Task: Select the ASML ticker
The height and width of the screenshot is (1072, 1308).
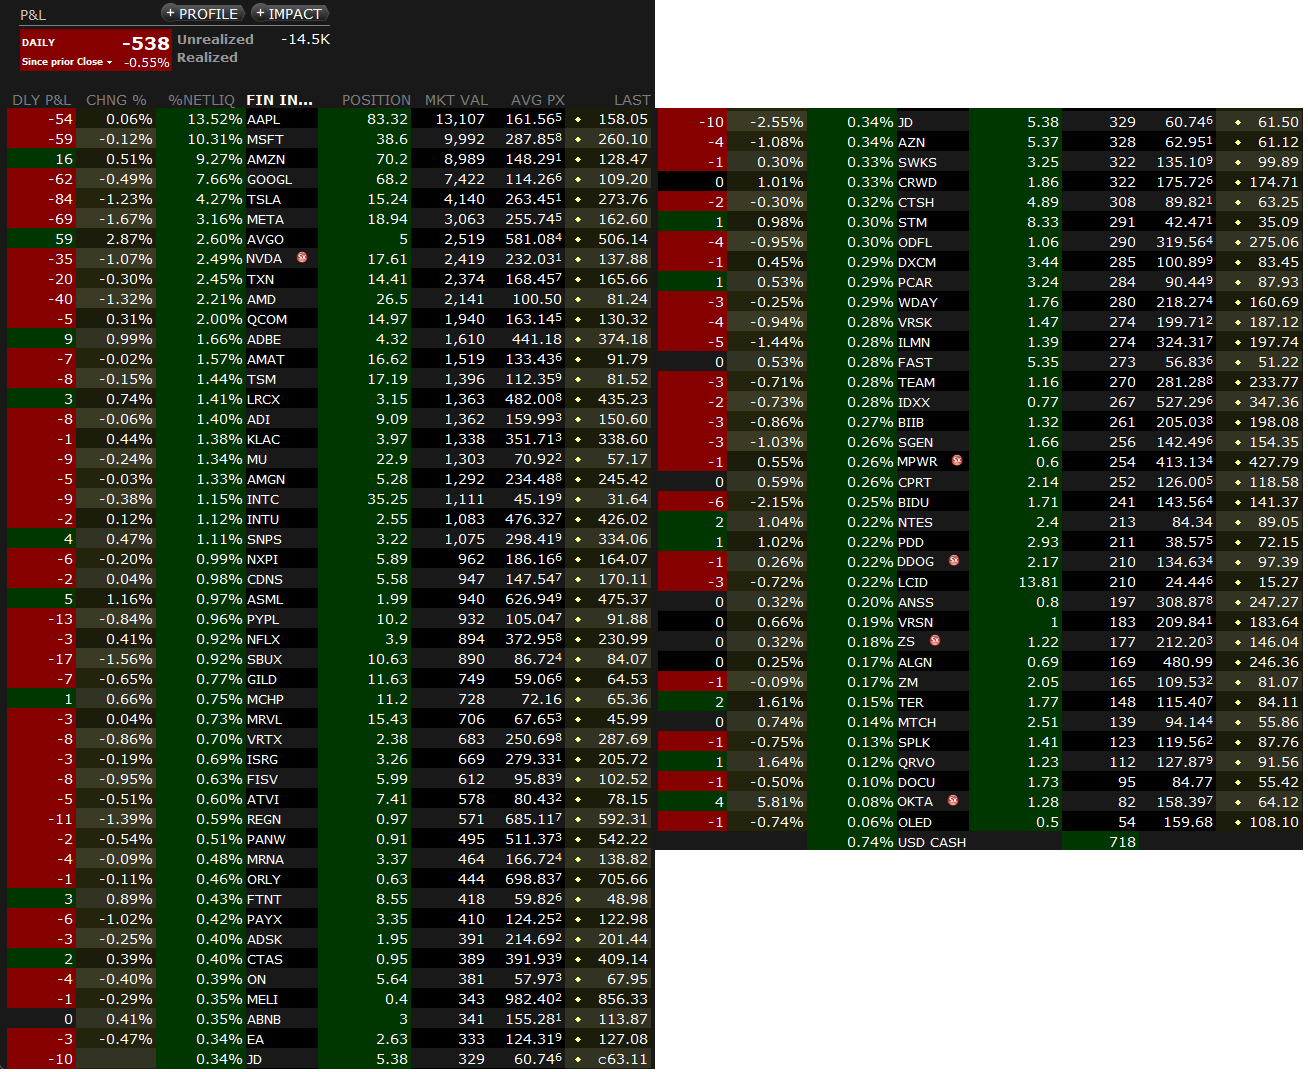Action: (x=265, y=599)
